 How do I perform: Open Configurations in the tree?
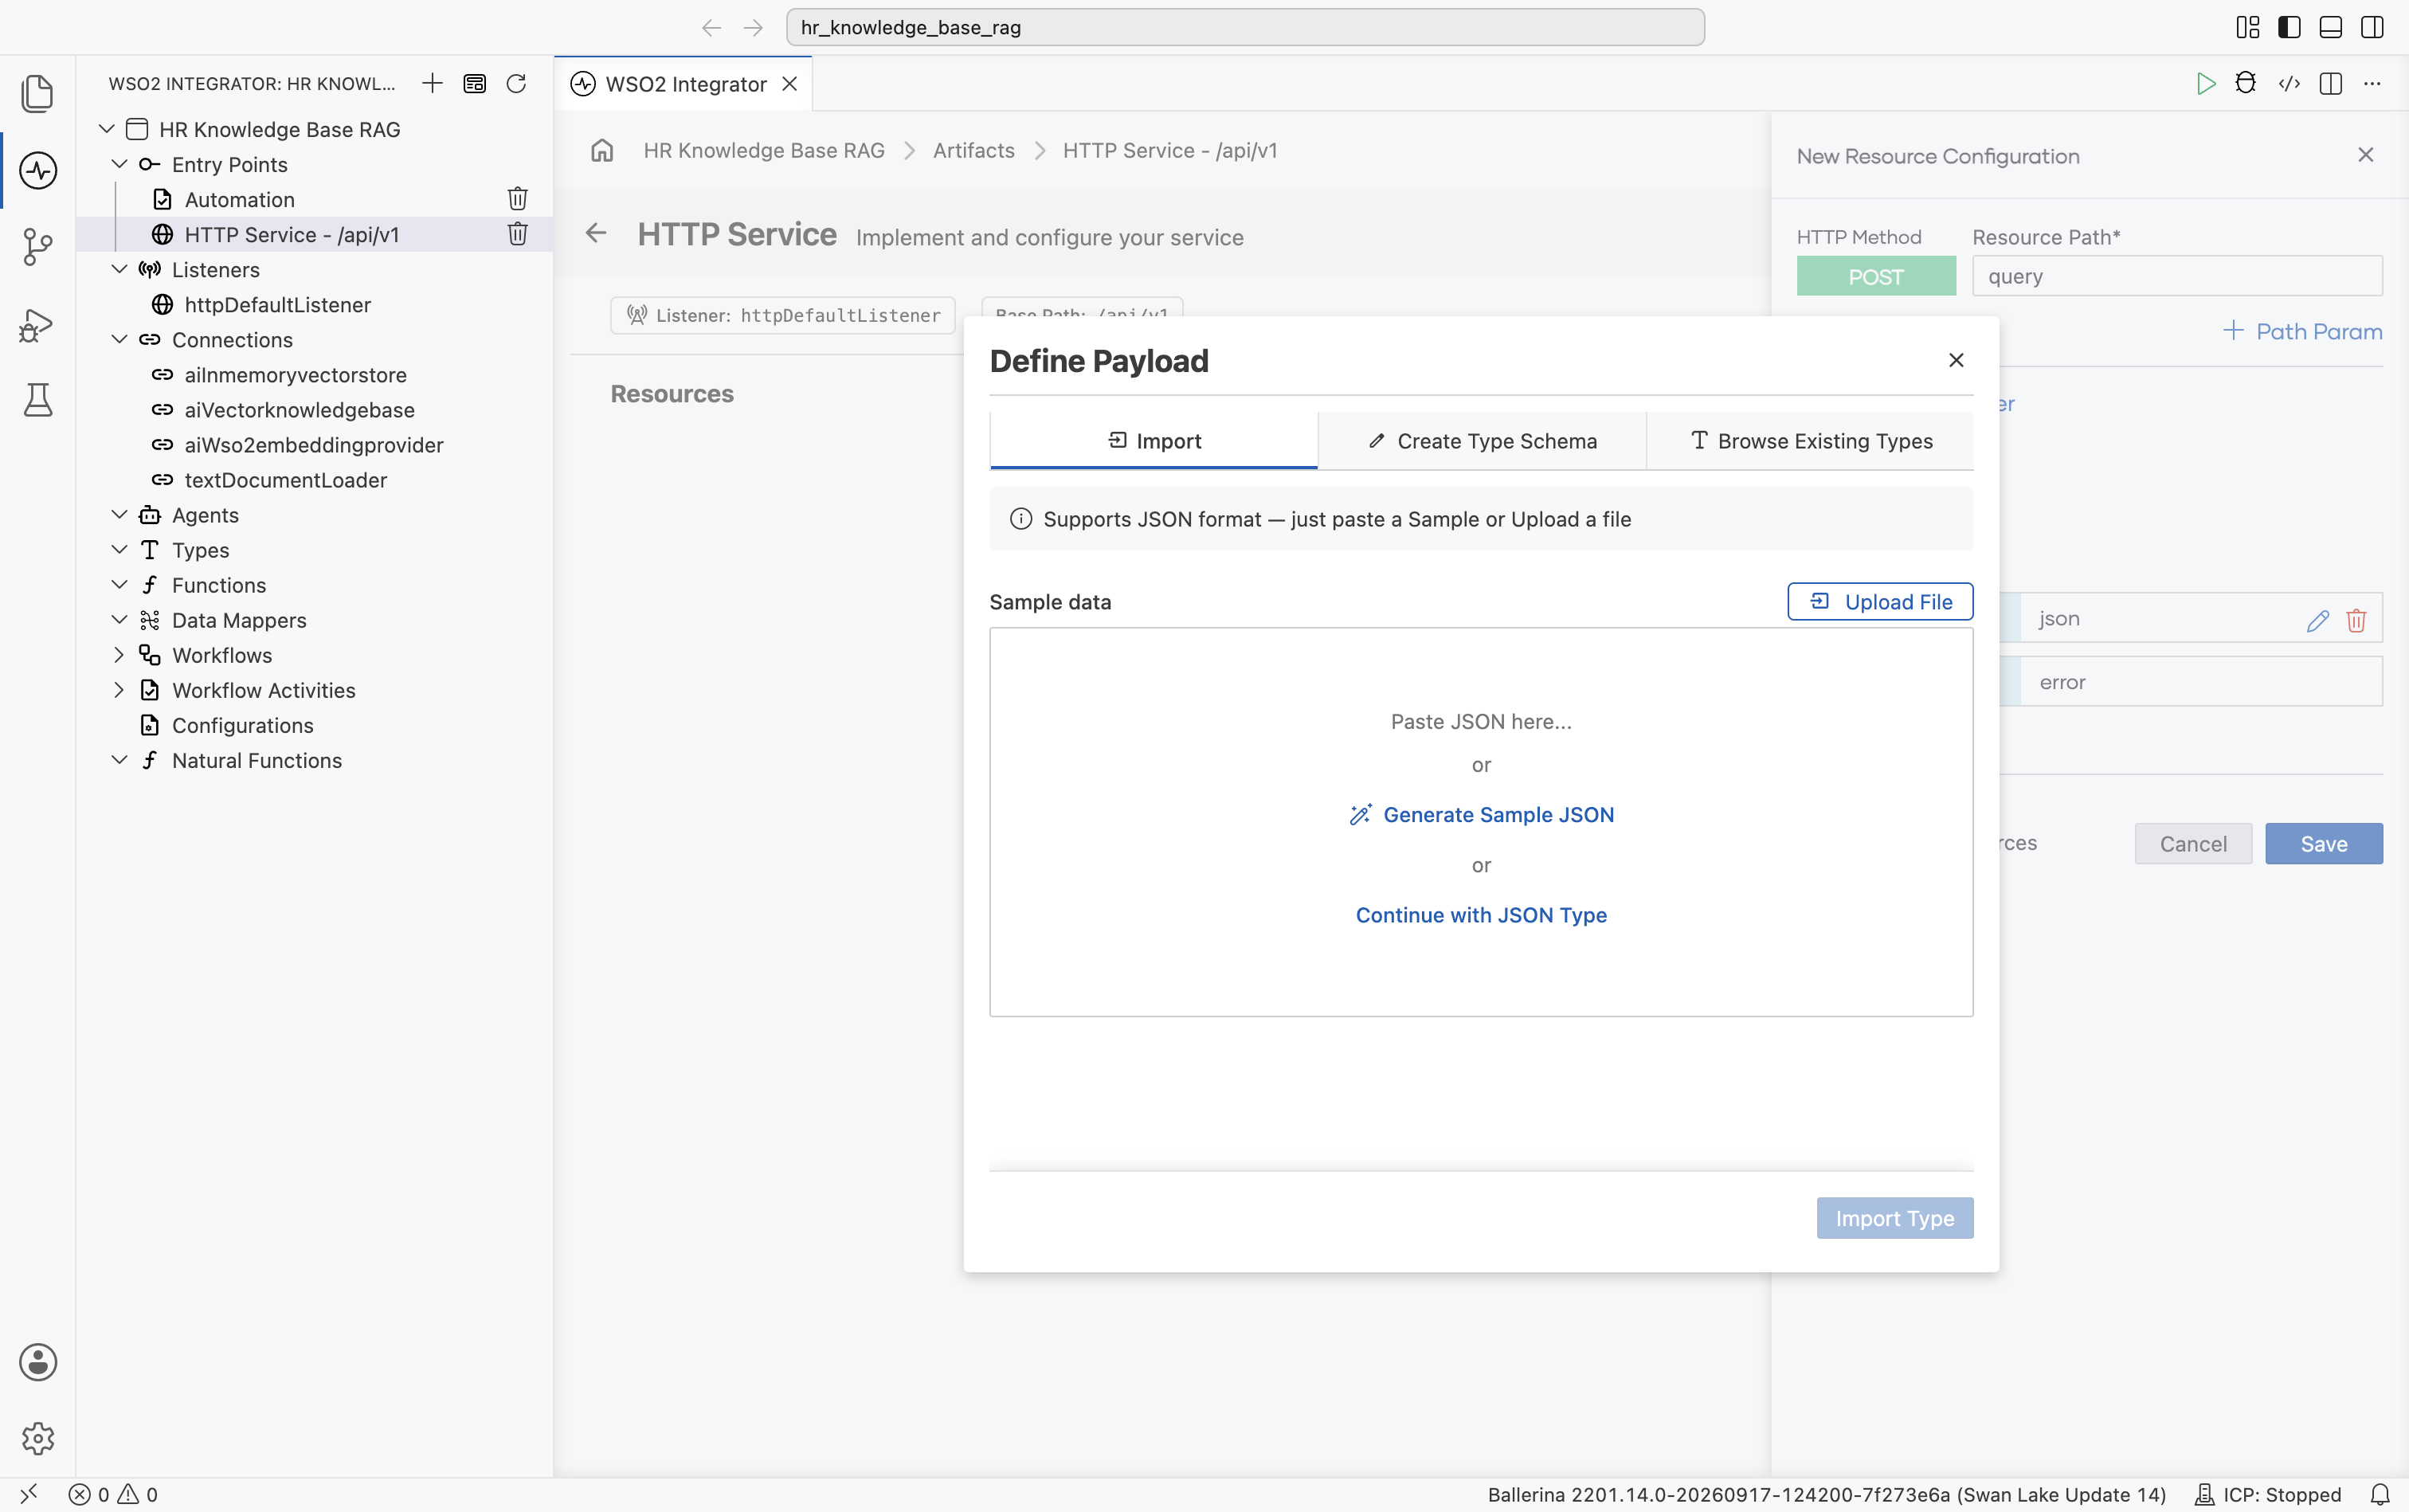click(x=242, y=725)
